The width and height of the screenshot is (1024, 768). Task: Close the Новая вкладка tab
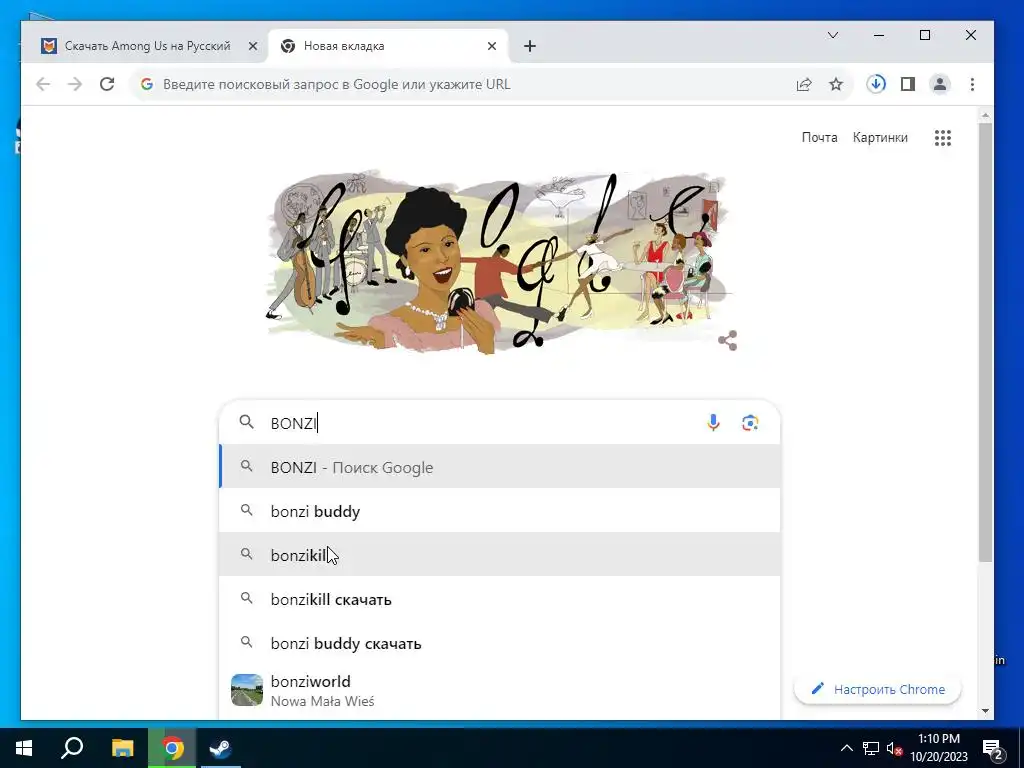pyautogui.click(x=492, y=46)
